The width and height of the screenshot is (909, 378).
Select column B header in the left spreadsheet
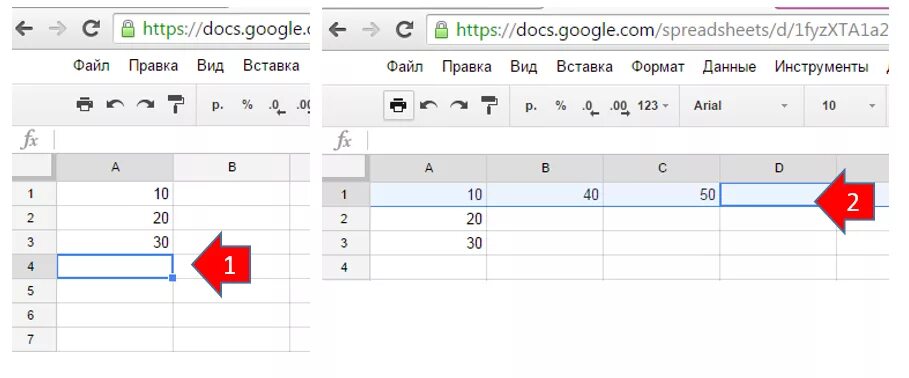tap(231, 168)
